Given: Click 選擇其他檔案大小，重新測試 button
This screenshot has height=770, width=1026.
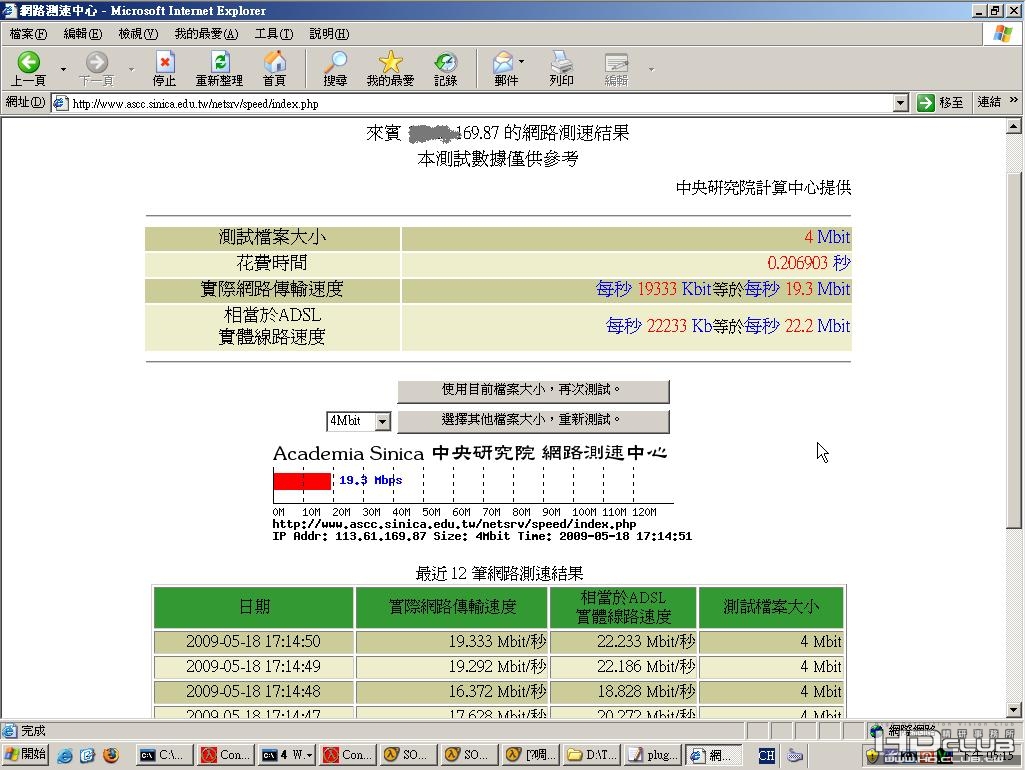Looking at the screenshot, I should point(533,421).
